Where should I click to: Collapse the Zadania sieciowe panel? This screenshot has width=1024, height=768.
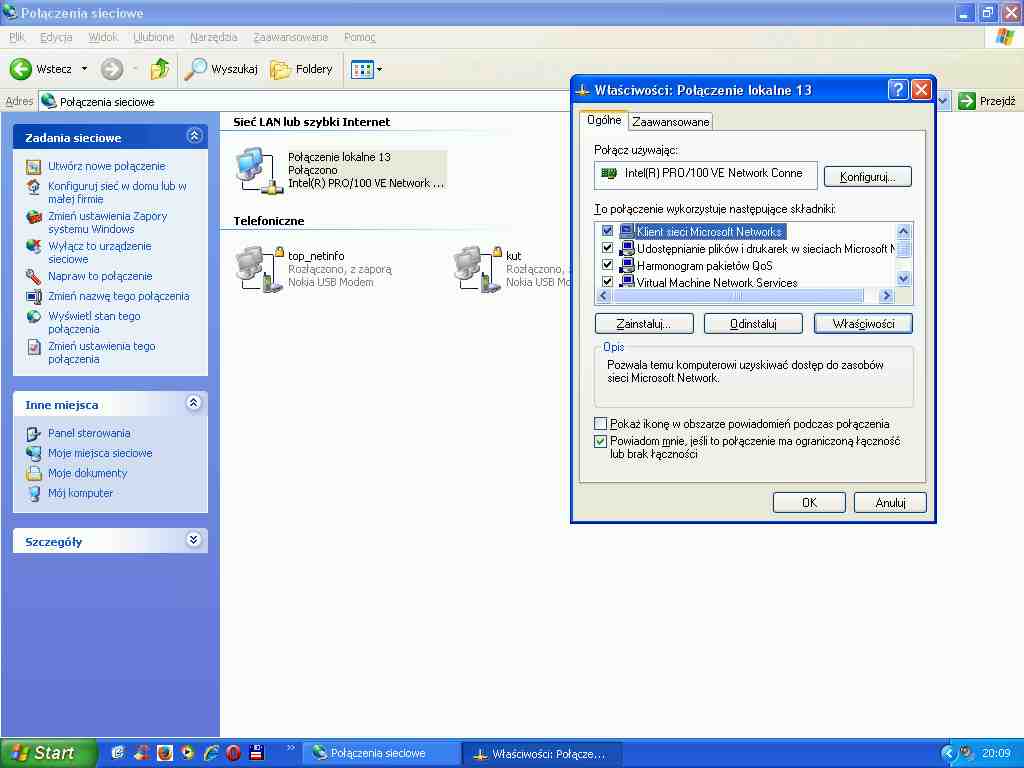pos(194,136)
